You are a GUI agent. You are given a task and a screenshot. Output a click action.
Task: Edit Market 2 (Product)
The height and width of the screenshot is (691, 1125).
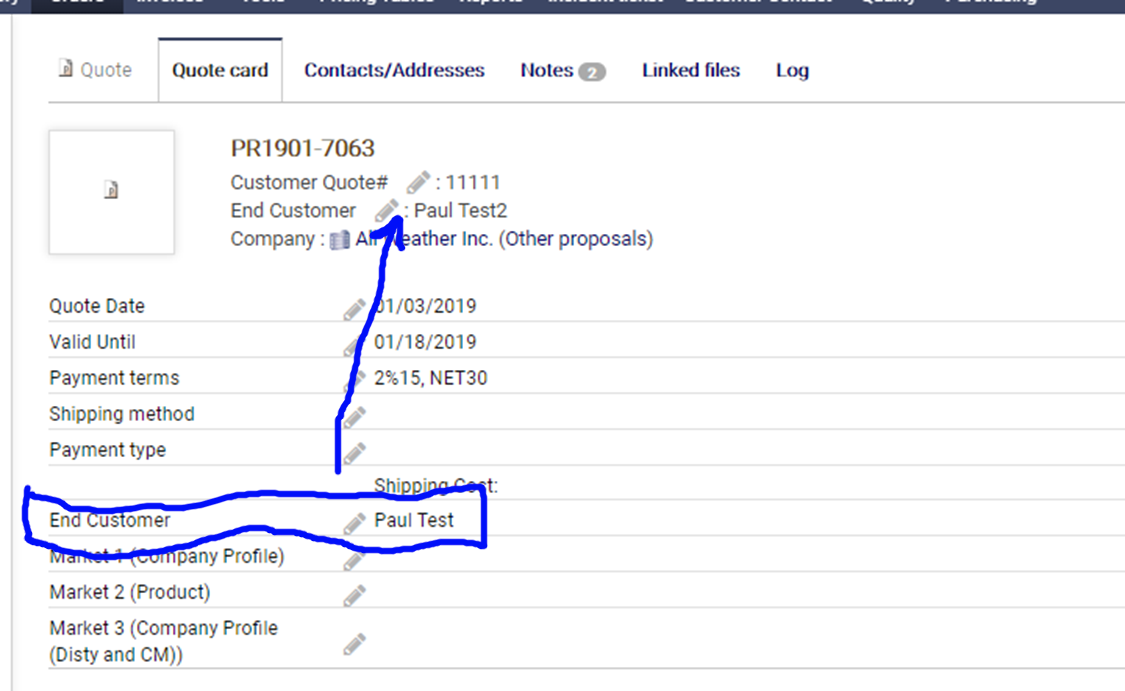[354, 597]
